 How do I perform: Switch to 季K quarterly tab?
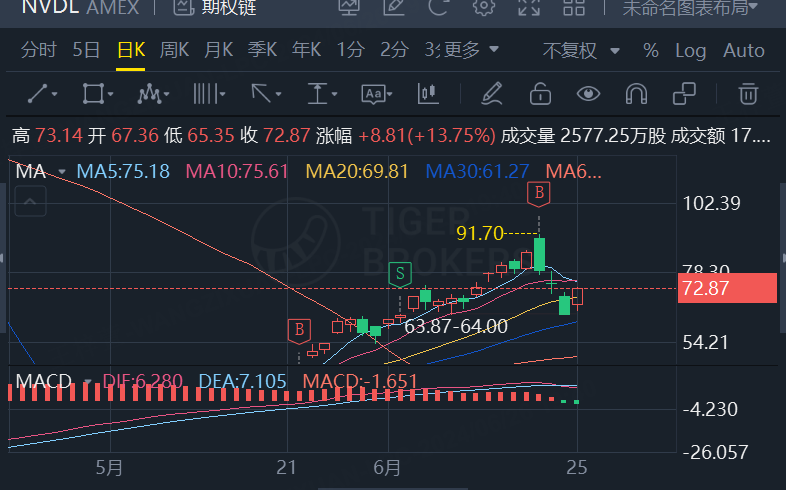click(x=262, y=50)
